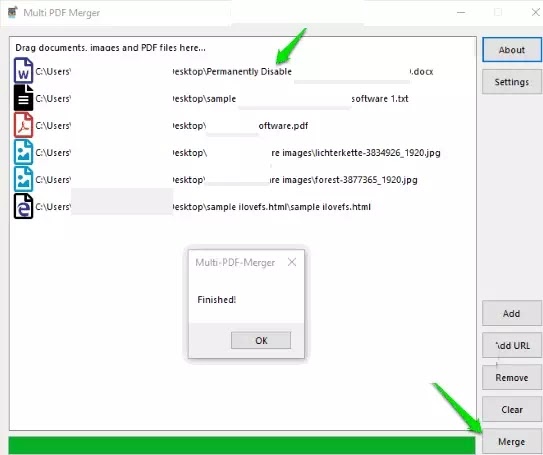Select the sample software 1.txt file path
Screen dimensions: 543x455
[x=222, y=99]
